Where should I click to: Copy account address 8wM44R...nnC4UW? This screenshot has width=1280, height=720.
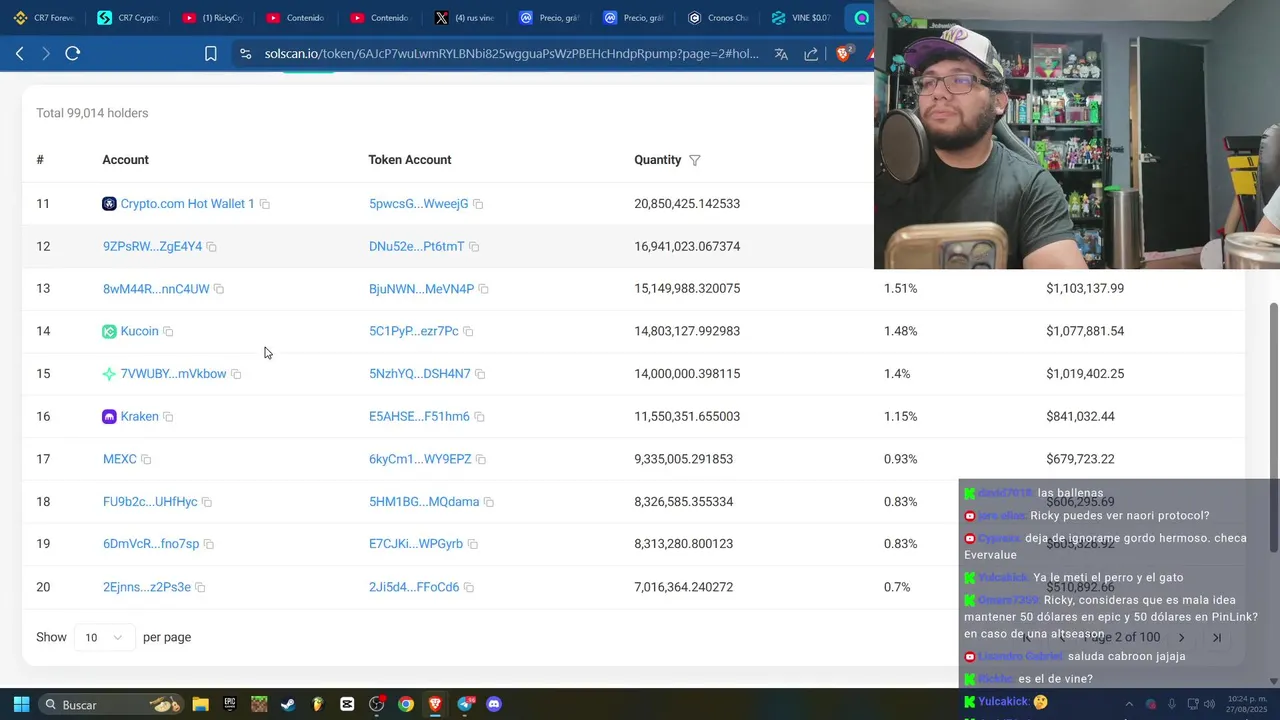(219, 289)
